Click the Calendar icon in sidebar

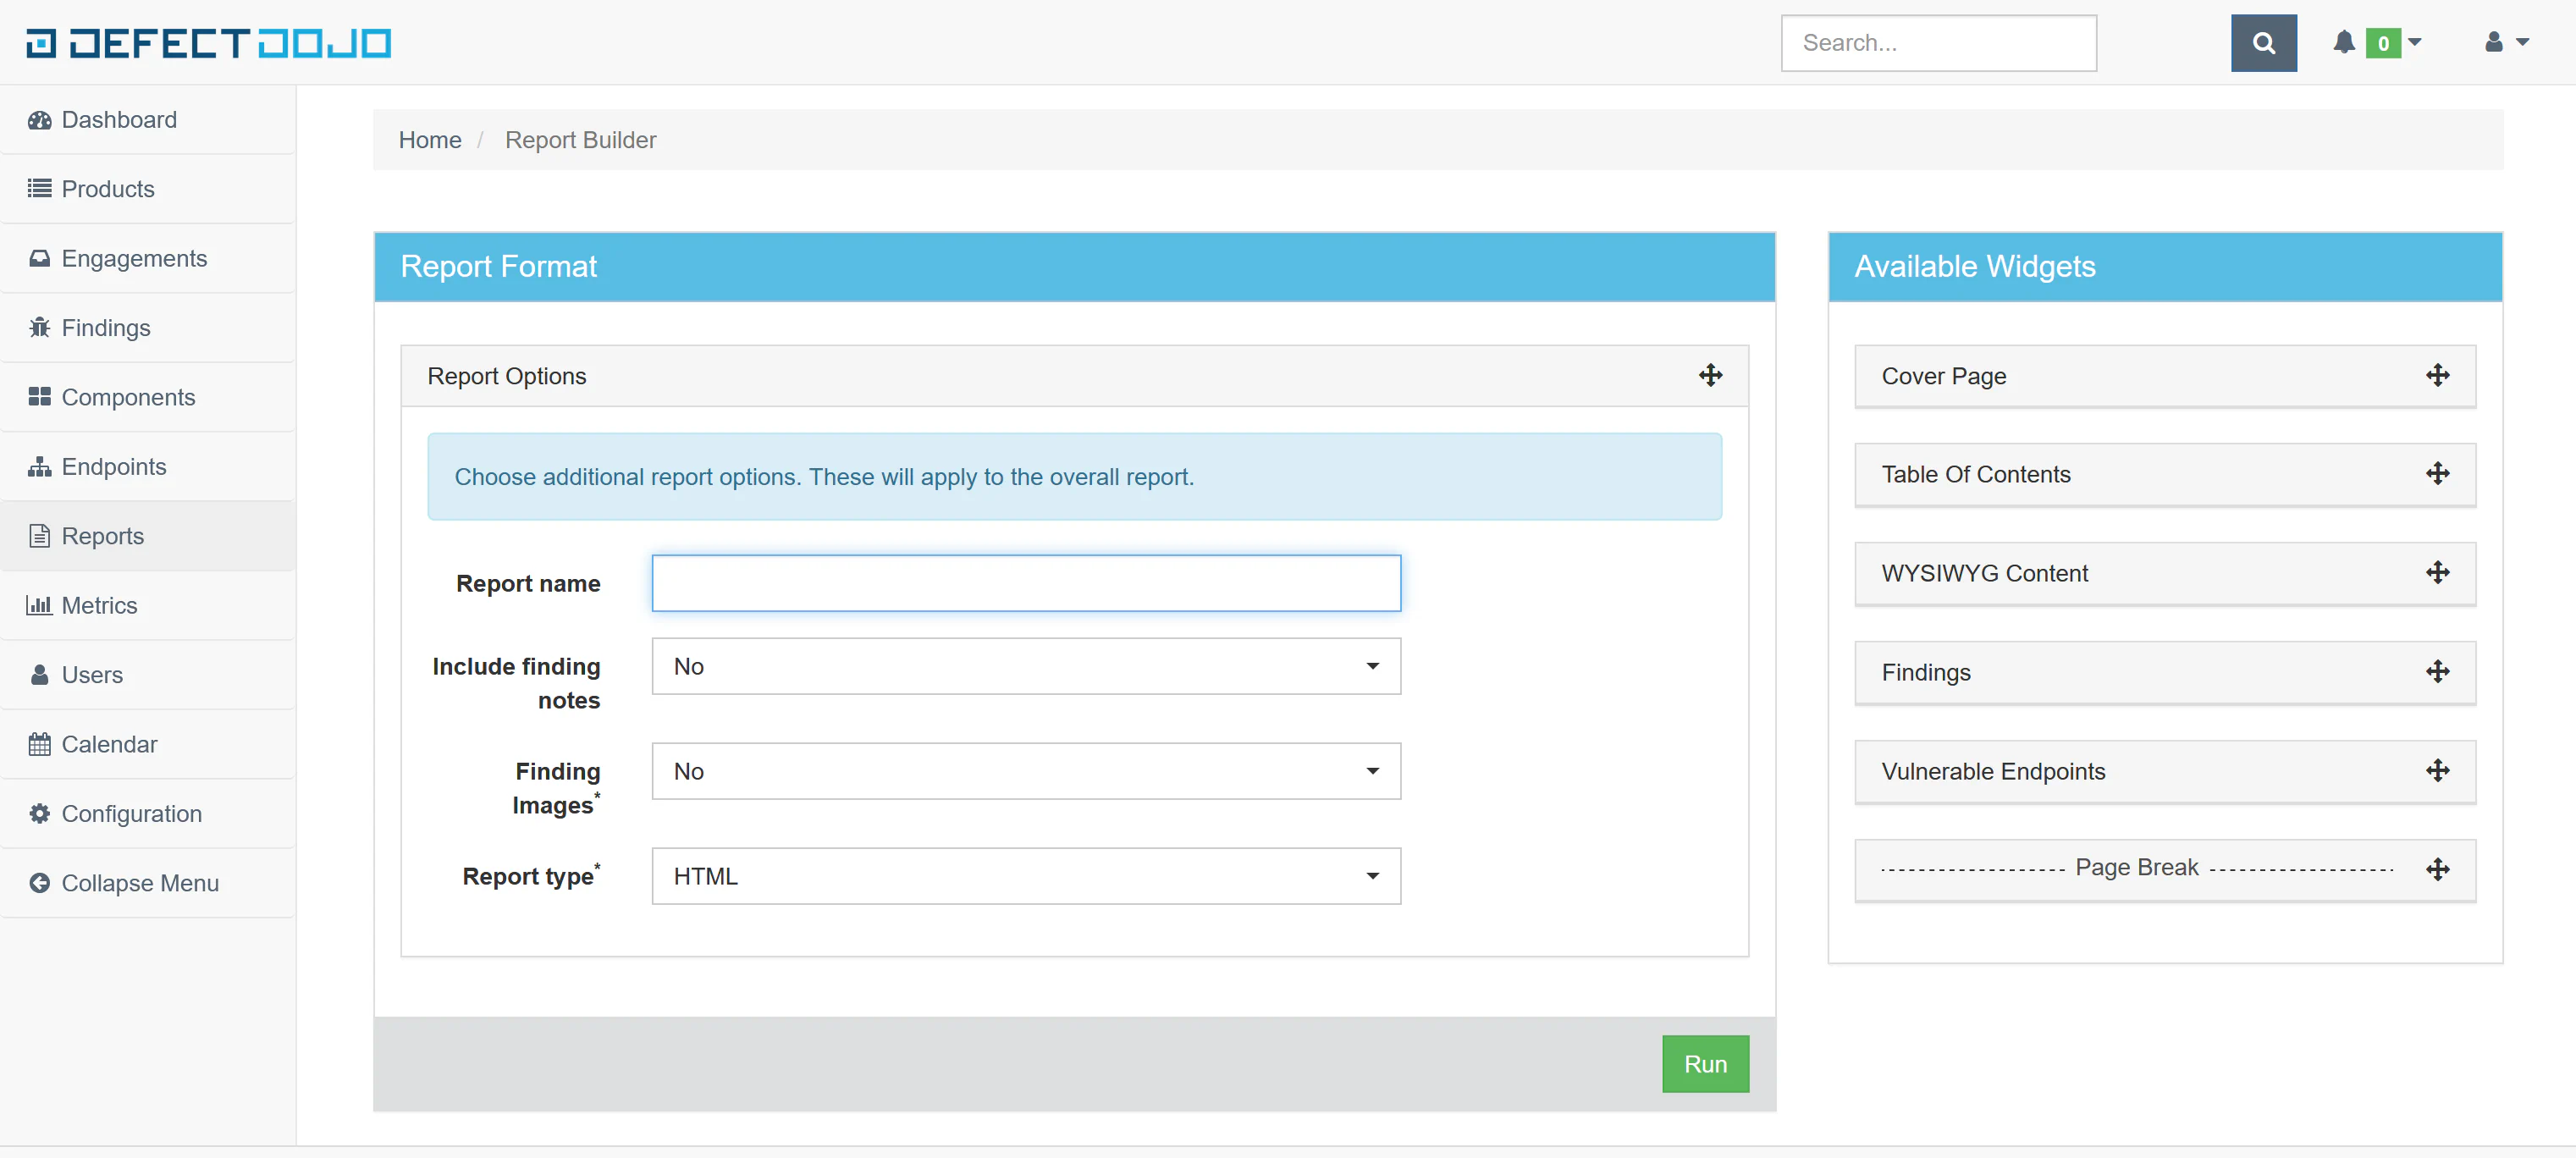click(41, 744)
